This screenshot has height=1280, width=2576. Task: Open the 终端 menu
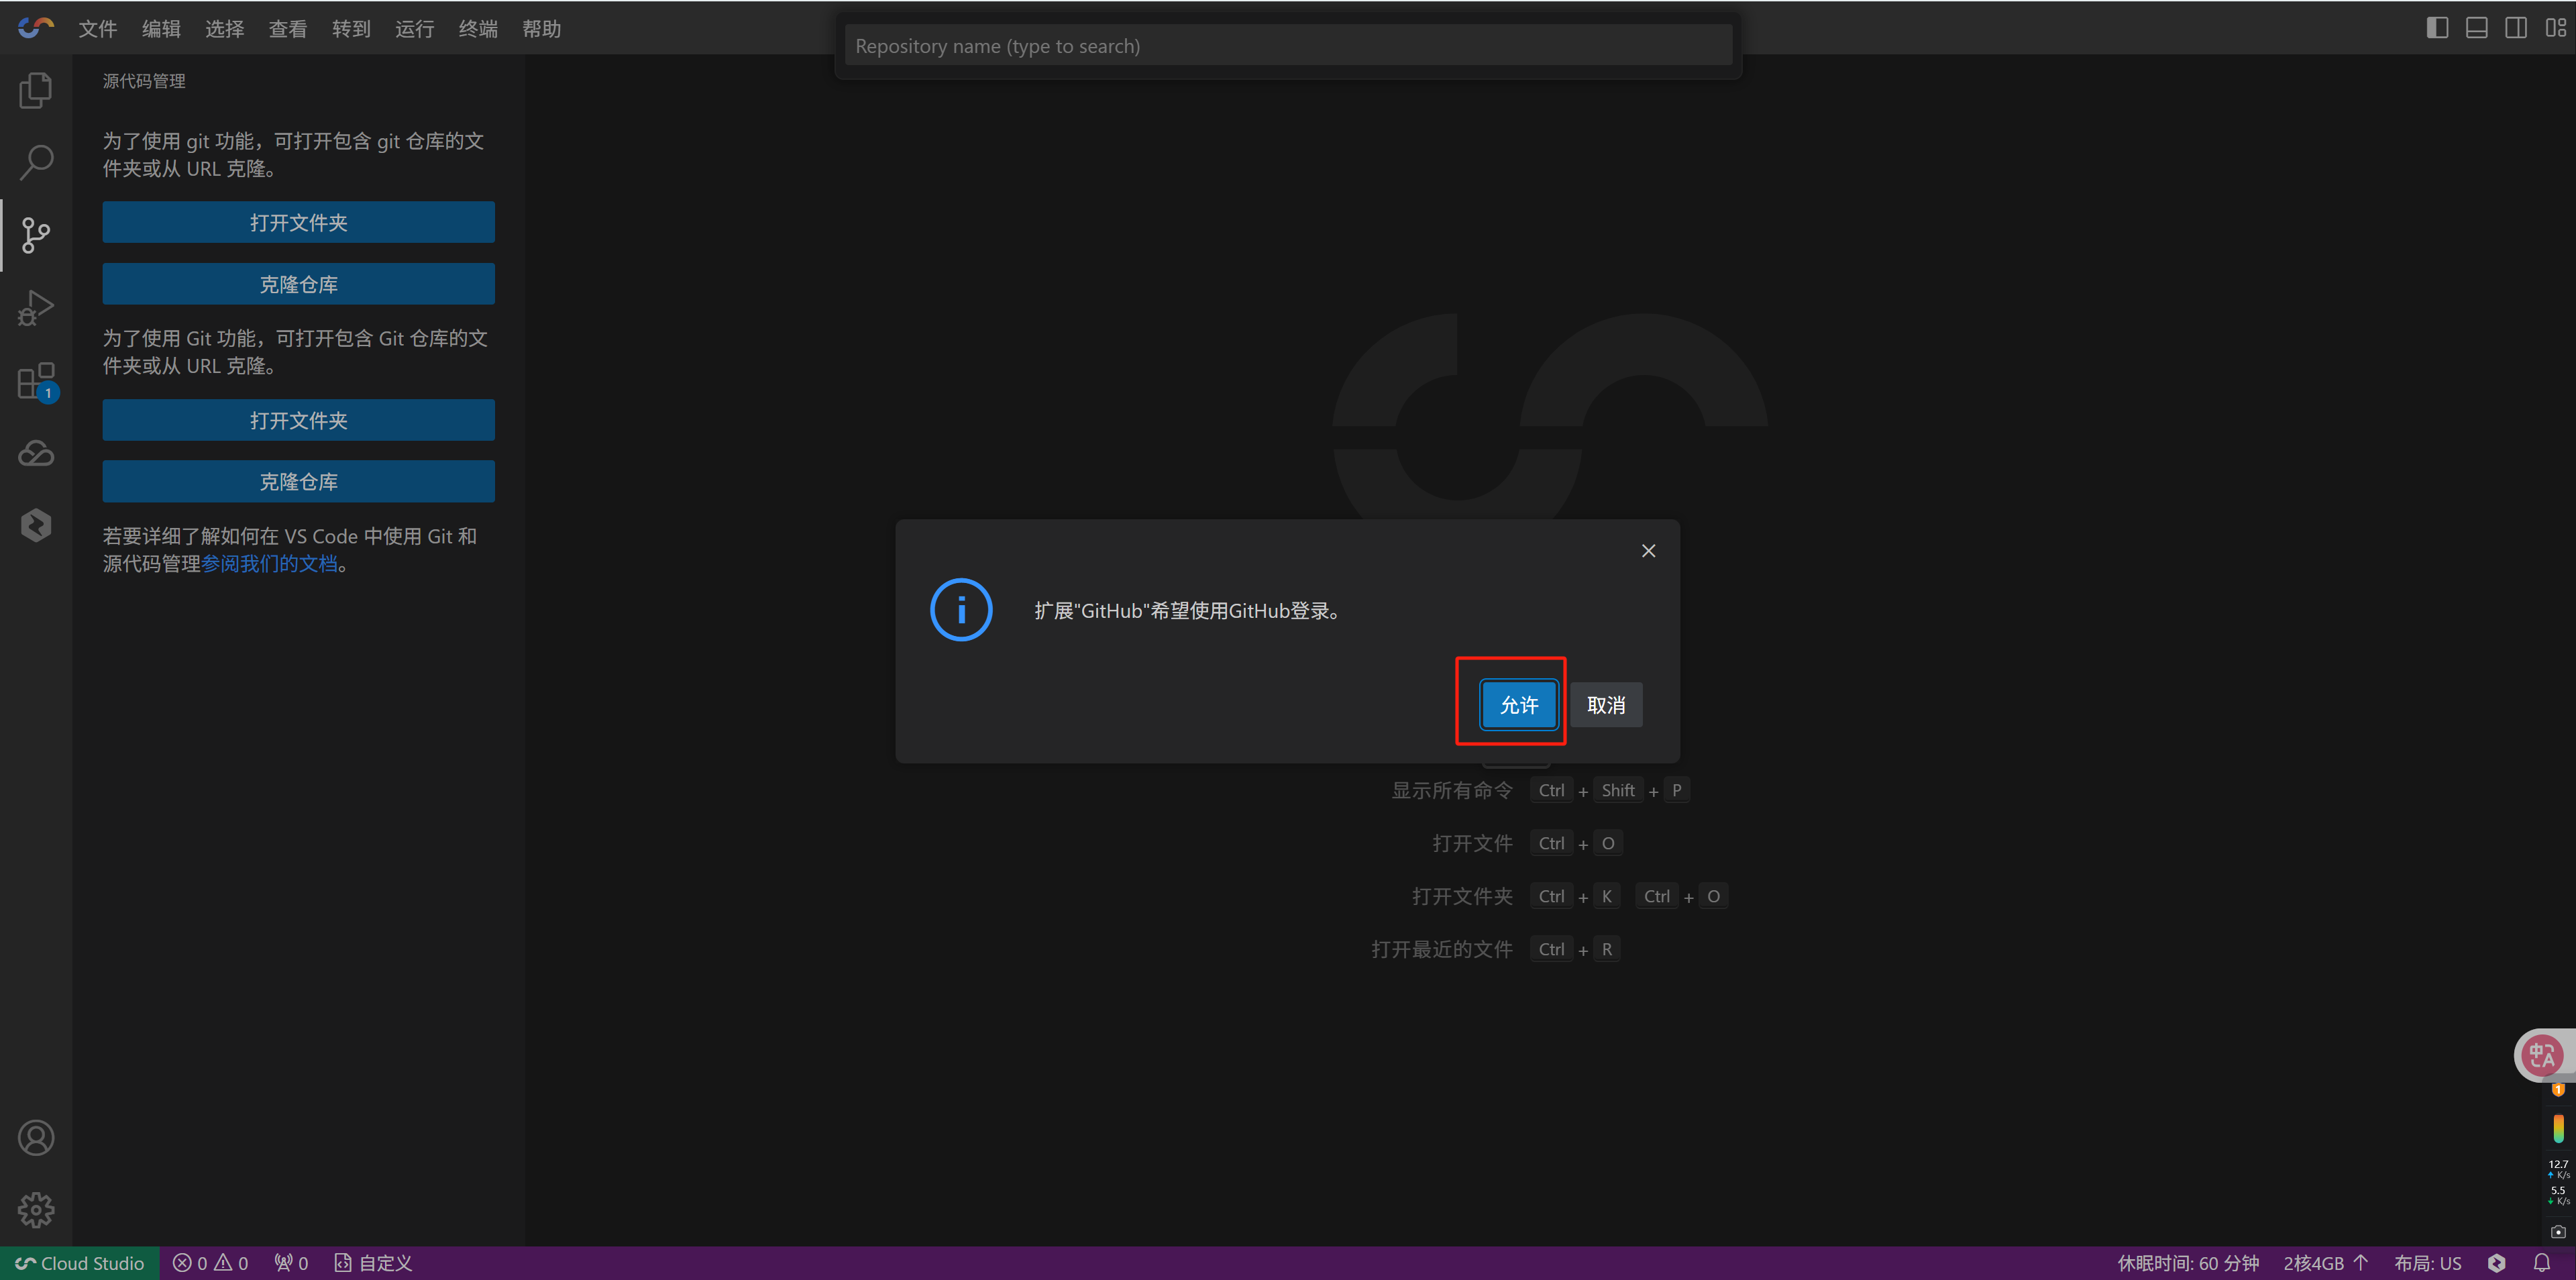pos(477,29)
